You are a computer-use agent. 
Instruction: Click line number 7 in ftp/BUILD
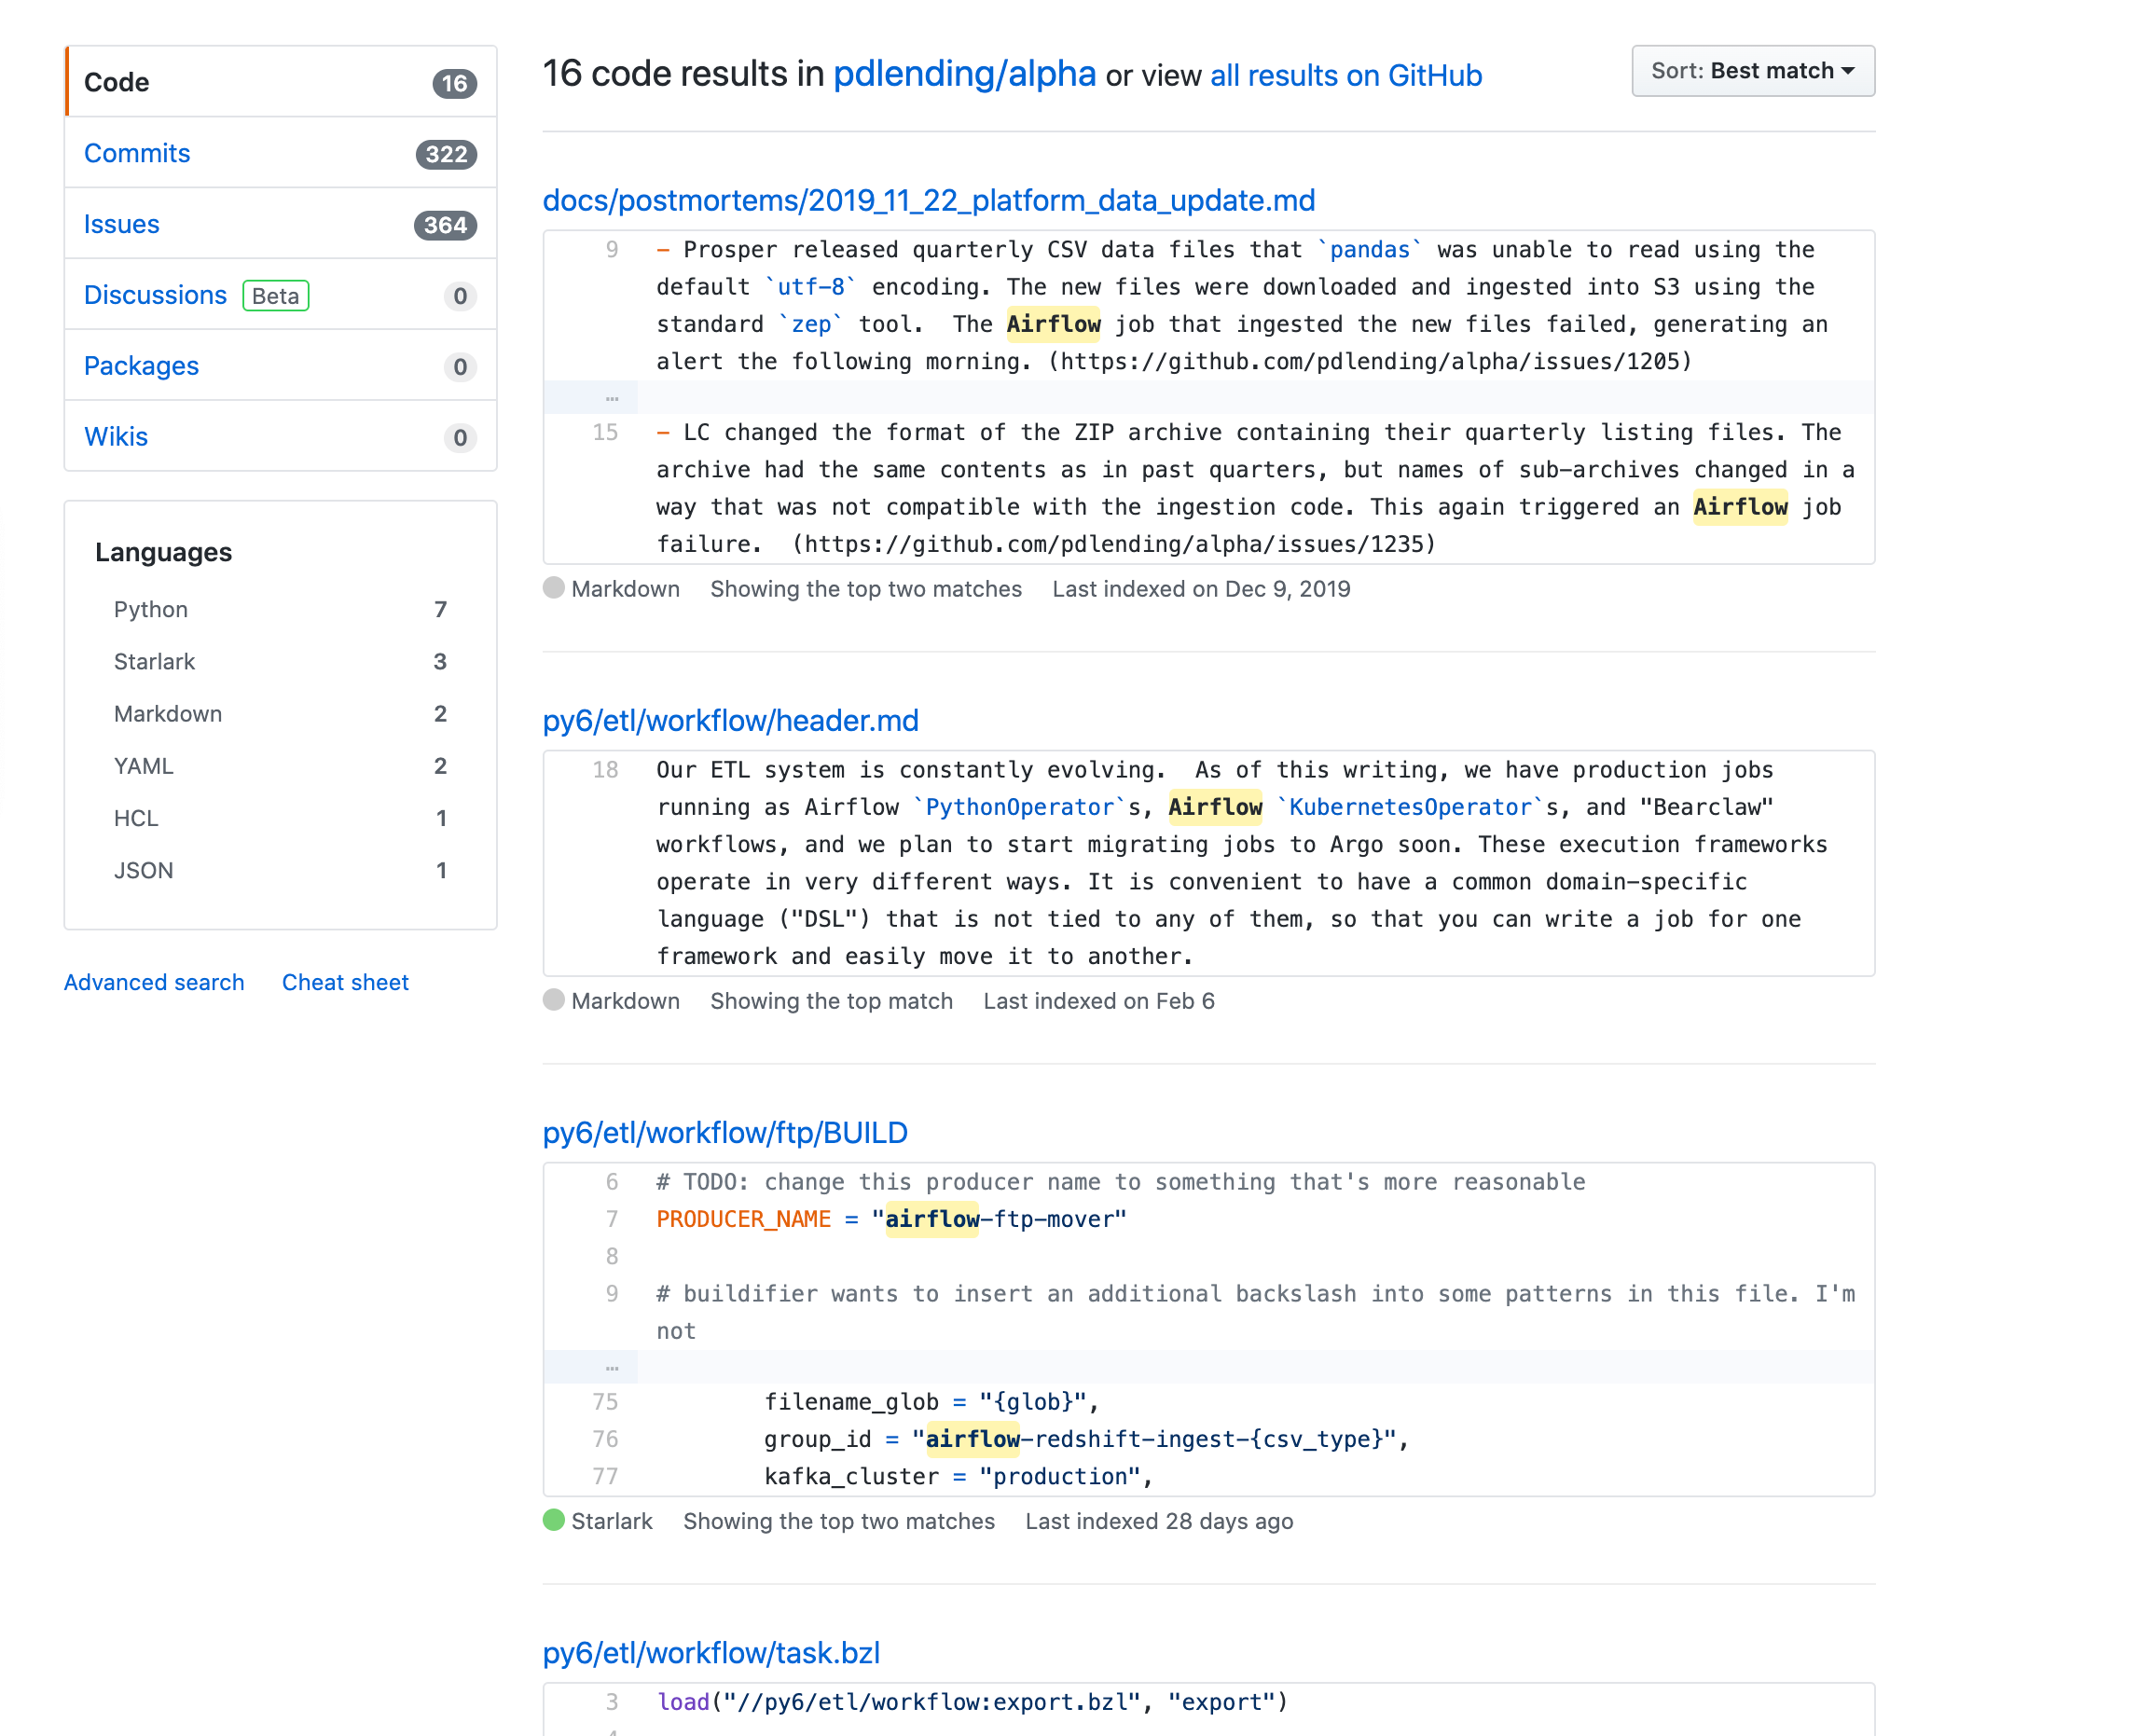point(612,1219)
